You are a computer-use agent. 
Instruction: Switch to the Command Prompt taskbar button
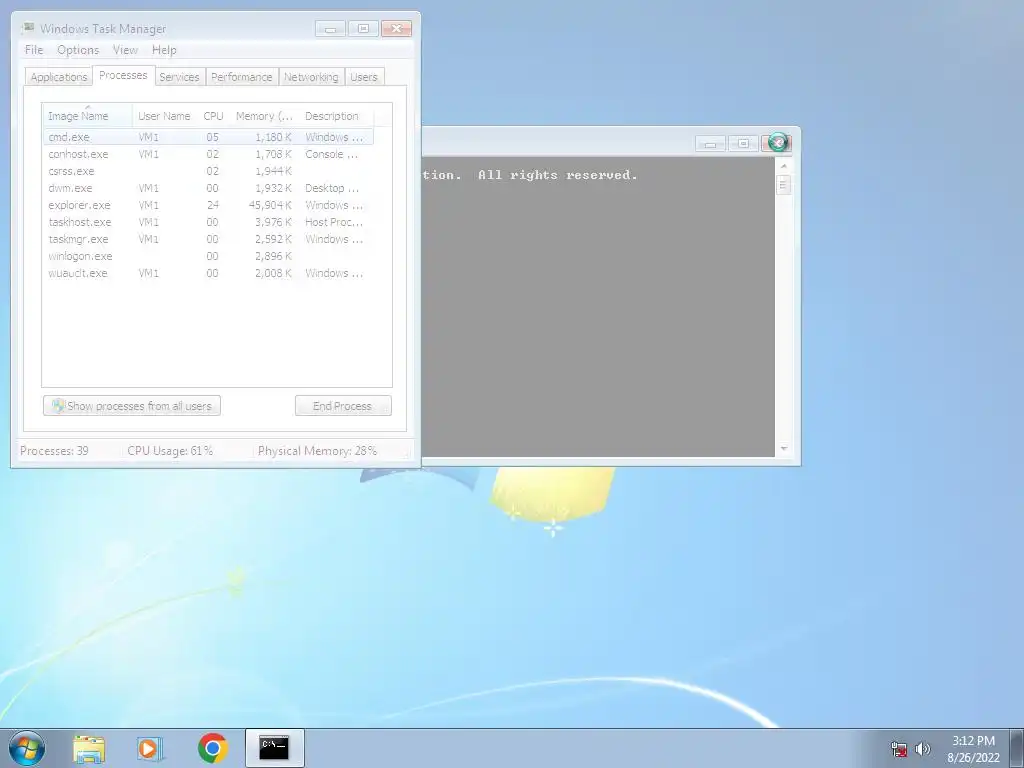(x=274, y=748)
